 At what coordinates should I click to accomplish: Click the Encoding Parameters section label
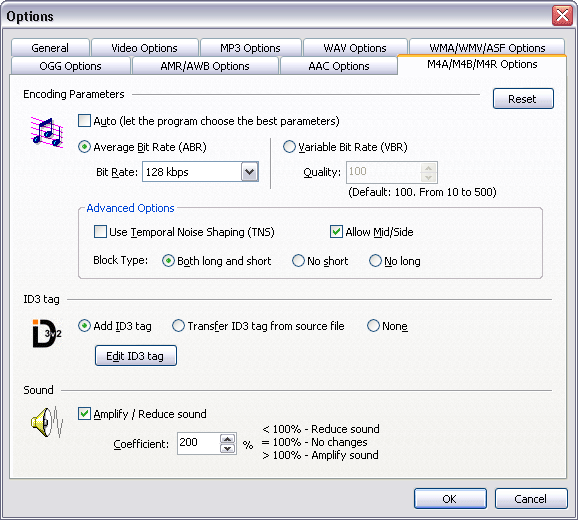tap(74, 94)
